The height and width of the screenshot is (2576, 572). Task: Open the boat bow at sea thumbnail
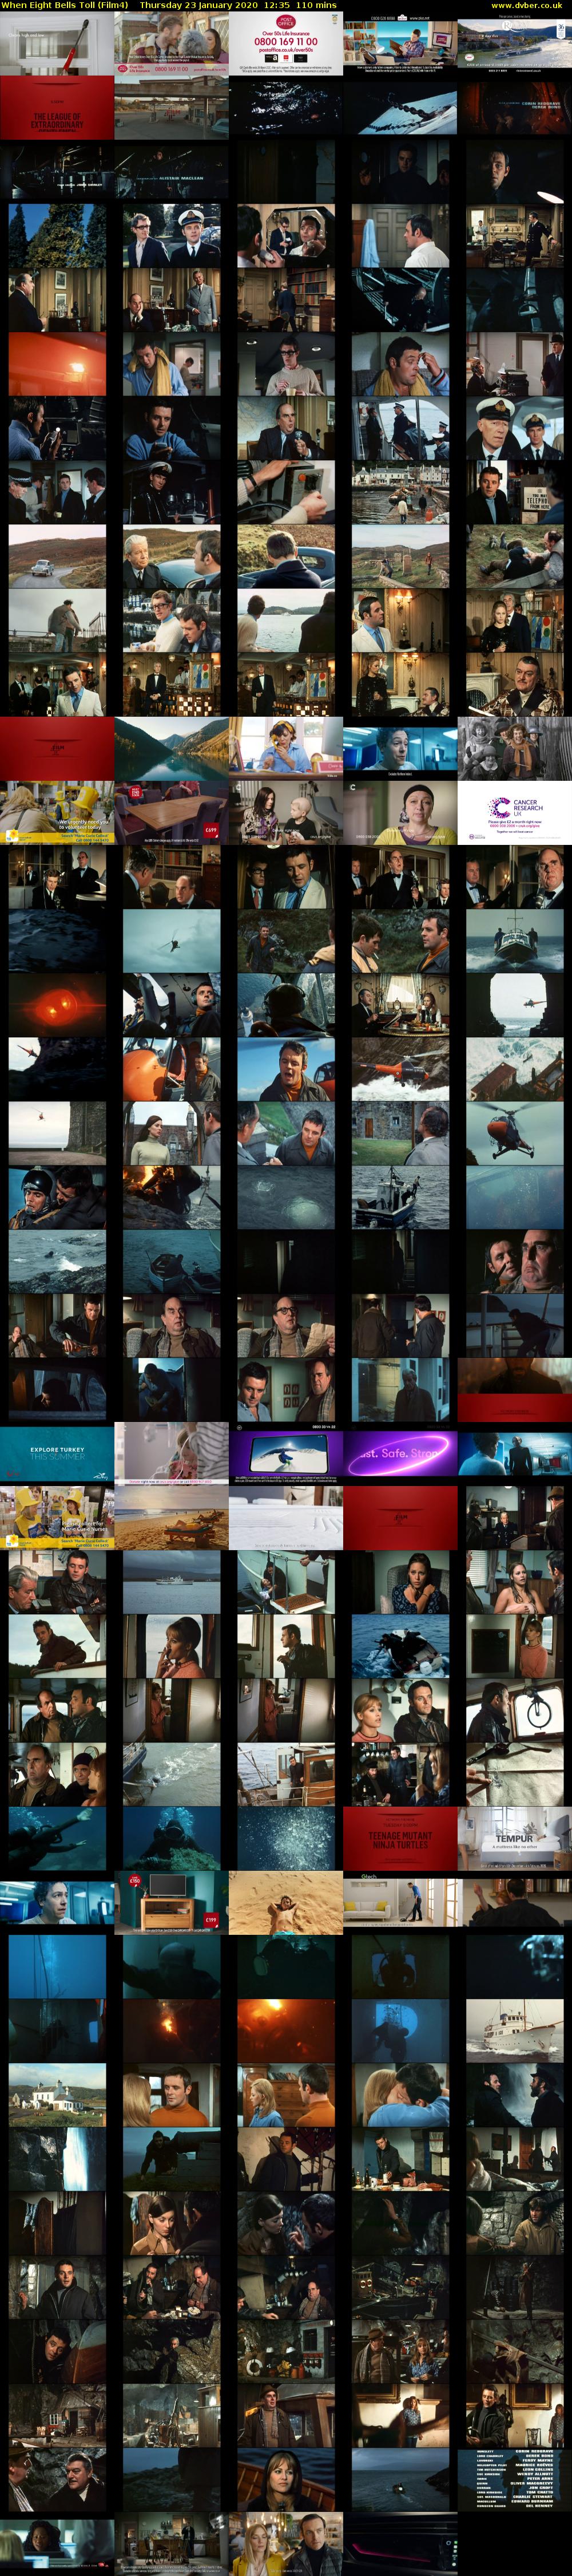pyautogui.click(x=515, y=940)
